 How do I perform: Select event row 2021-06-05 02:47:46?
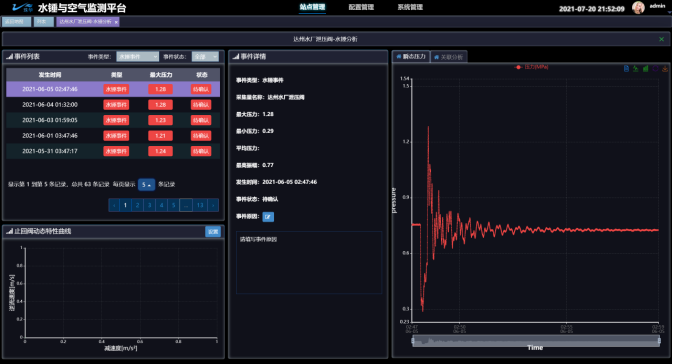[x=113, y=89]
